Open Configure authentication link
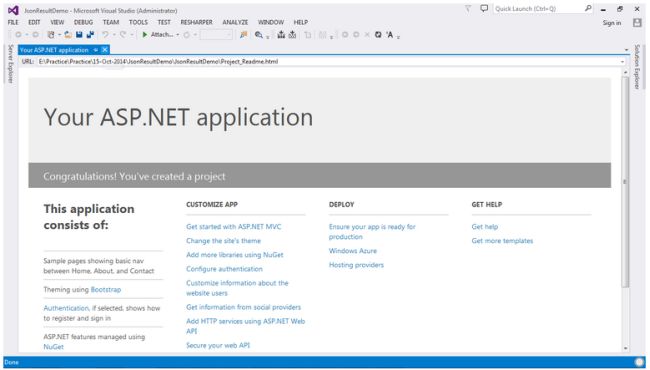The height and width of the screenshot is (370, 650). coord(224,269)
